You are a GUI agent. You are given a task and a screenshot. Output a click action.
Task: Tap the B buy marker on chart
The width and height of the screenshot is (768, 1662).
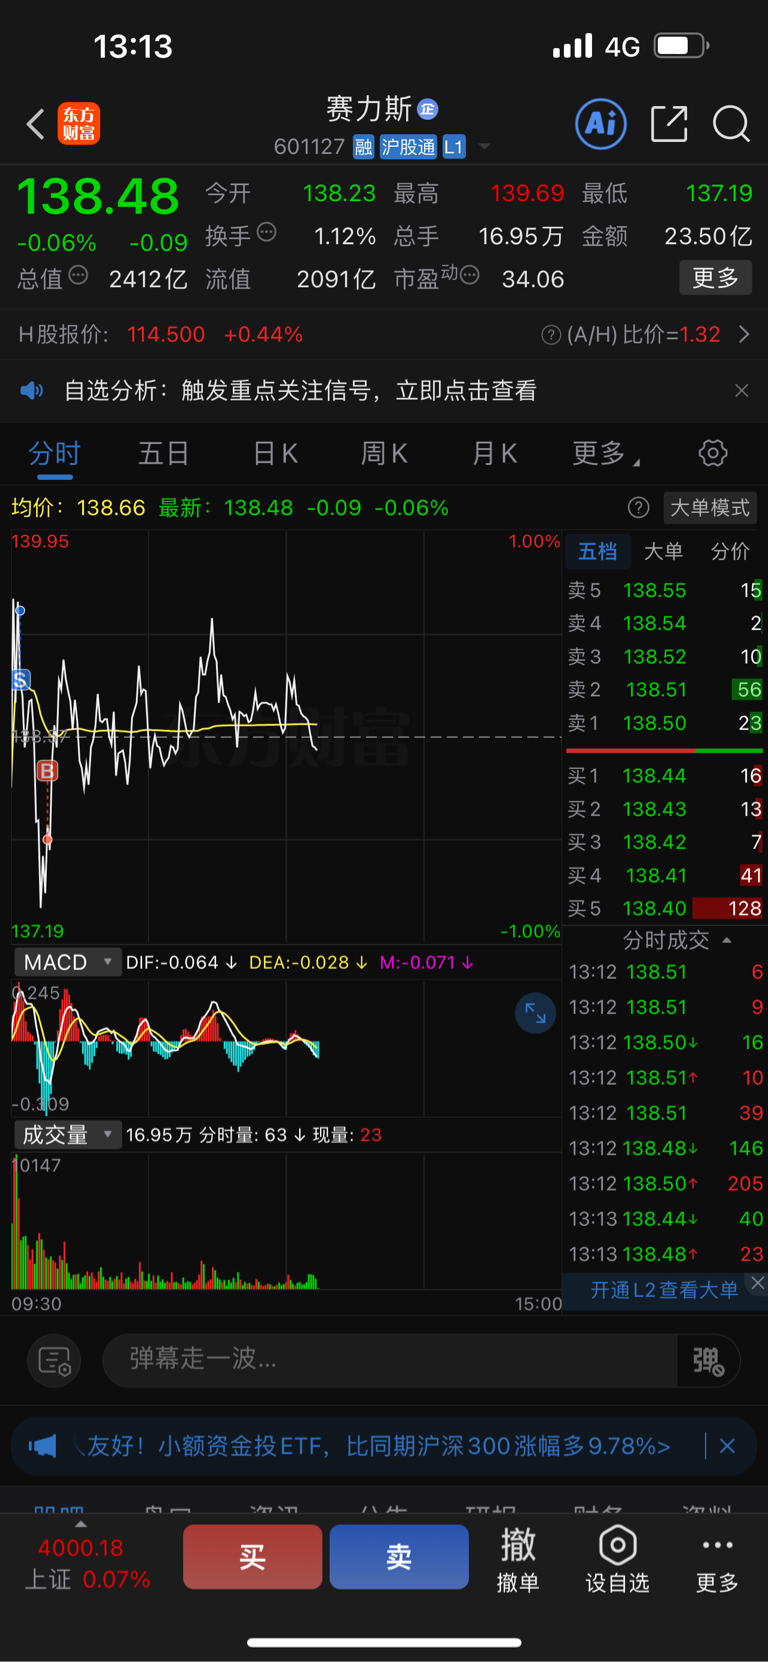pos(47,770)
